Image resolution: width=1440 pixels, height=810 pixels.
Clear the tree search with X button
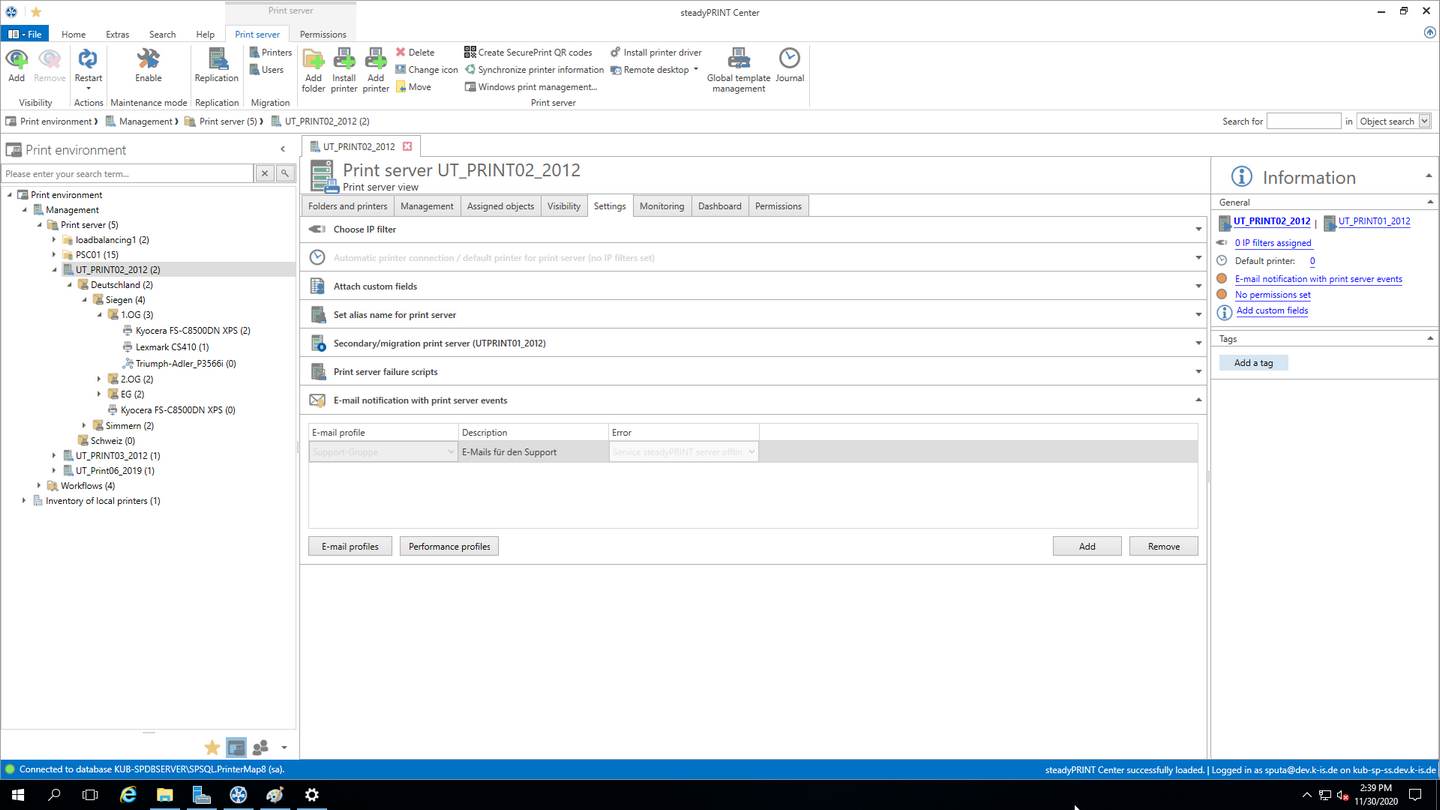pyautogui.click(x=265, y=174)
